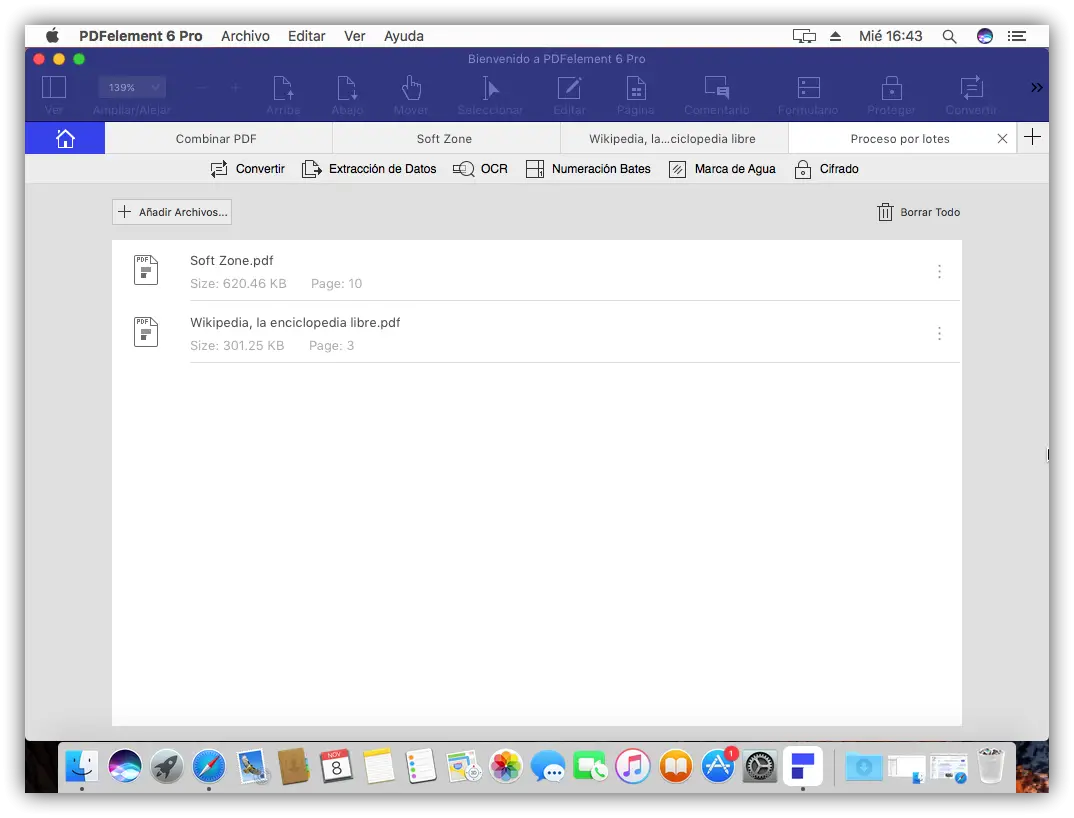Choose Marca de Agua batch option
The width and height of the screenshot is (1074, 818).
(x=722, y=169)
